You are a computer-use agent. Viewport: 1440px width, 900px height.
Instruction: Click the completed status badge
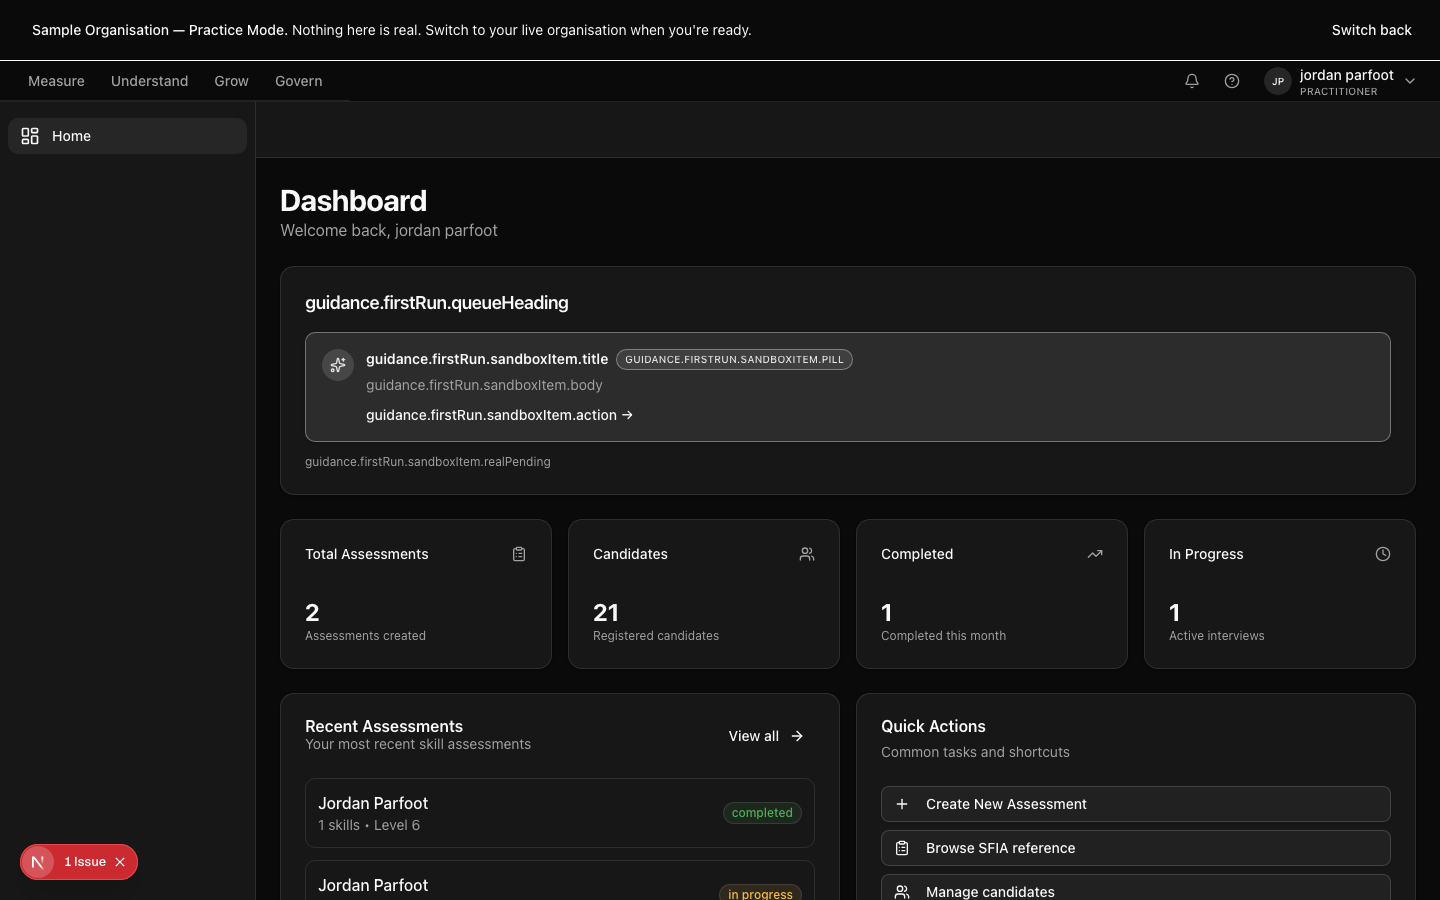(762, 813)
